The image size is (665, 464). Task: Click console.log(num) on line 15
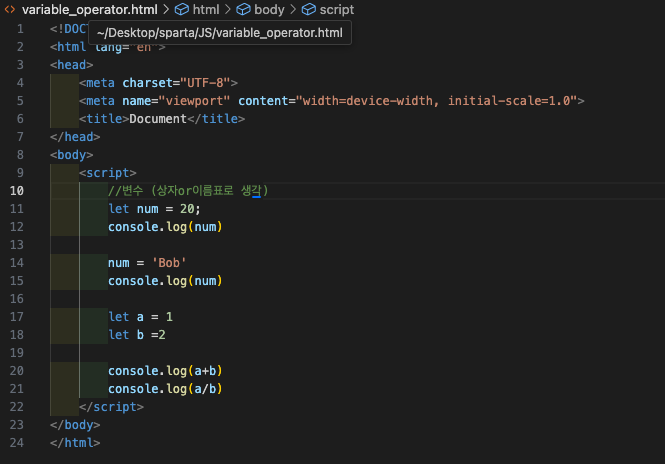pos(165,281)
